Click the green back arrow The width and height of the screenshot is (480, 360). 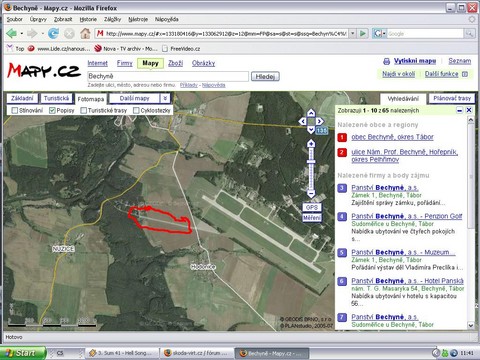[x=12, y=33]
